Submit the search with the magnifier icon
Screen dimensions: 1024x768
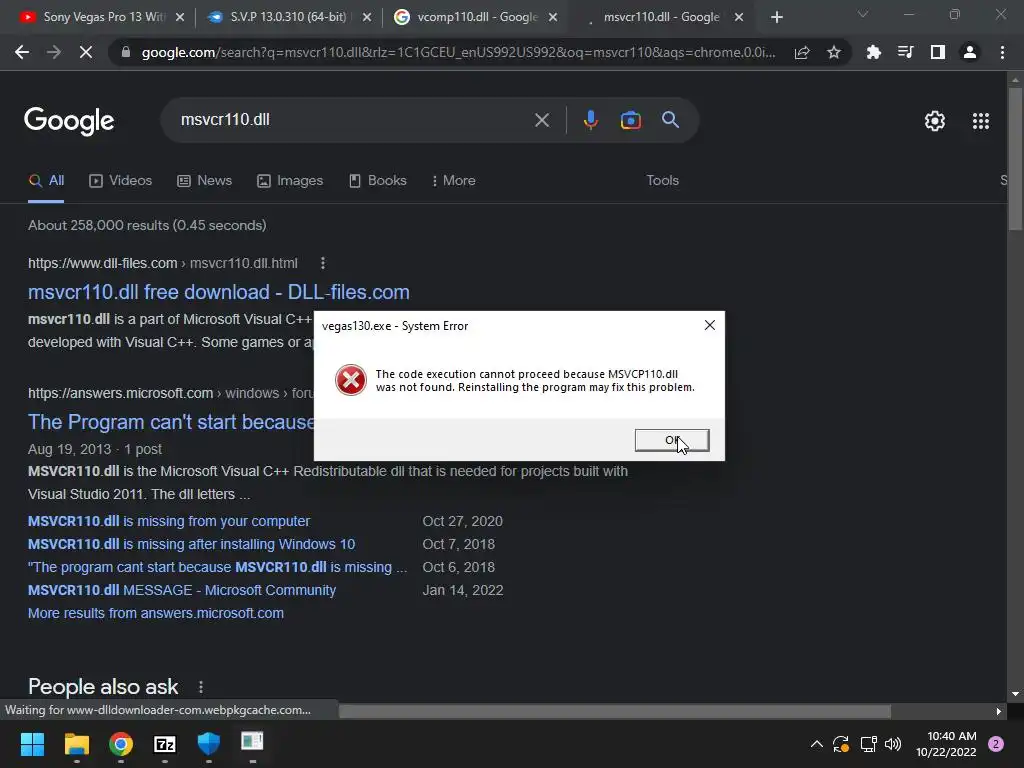click(671, 120)
